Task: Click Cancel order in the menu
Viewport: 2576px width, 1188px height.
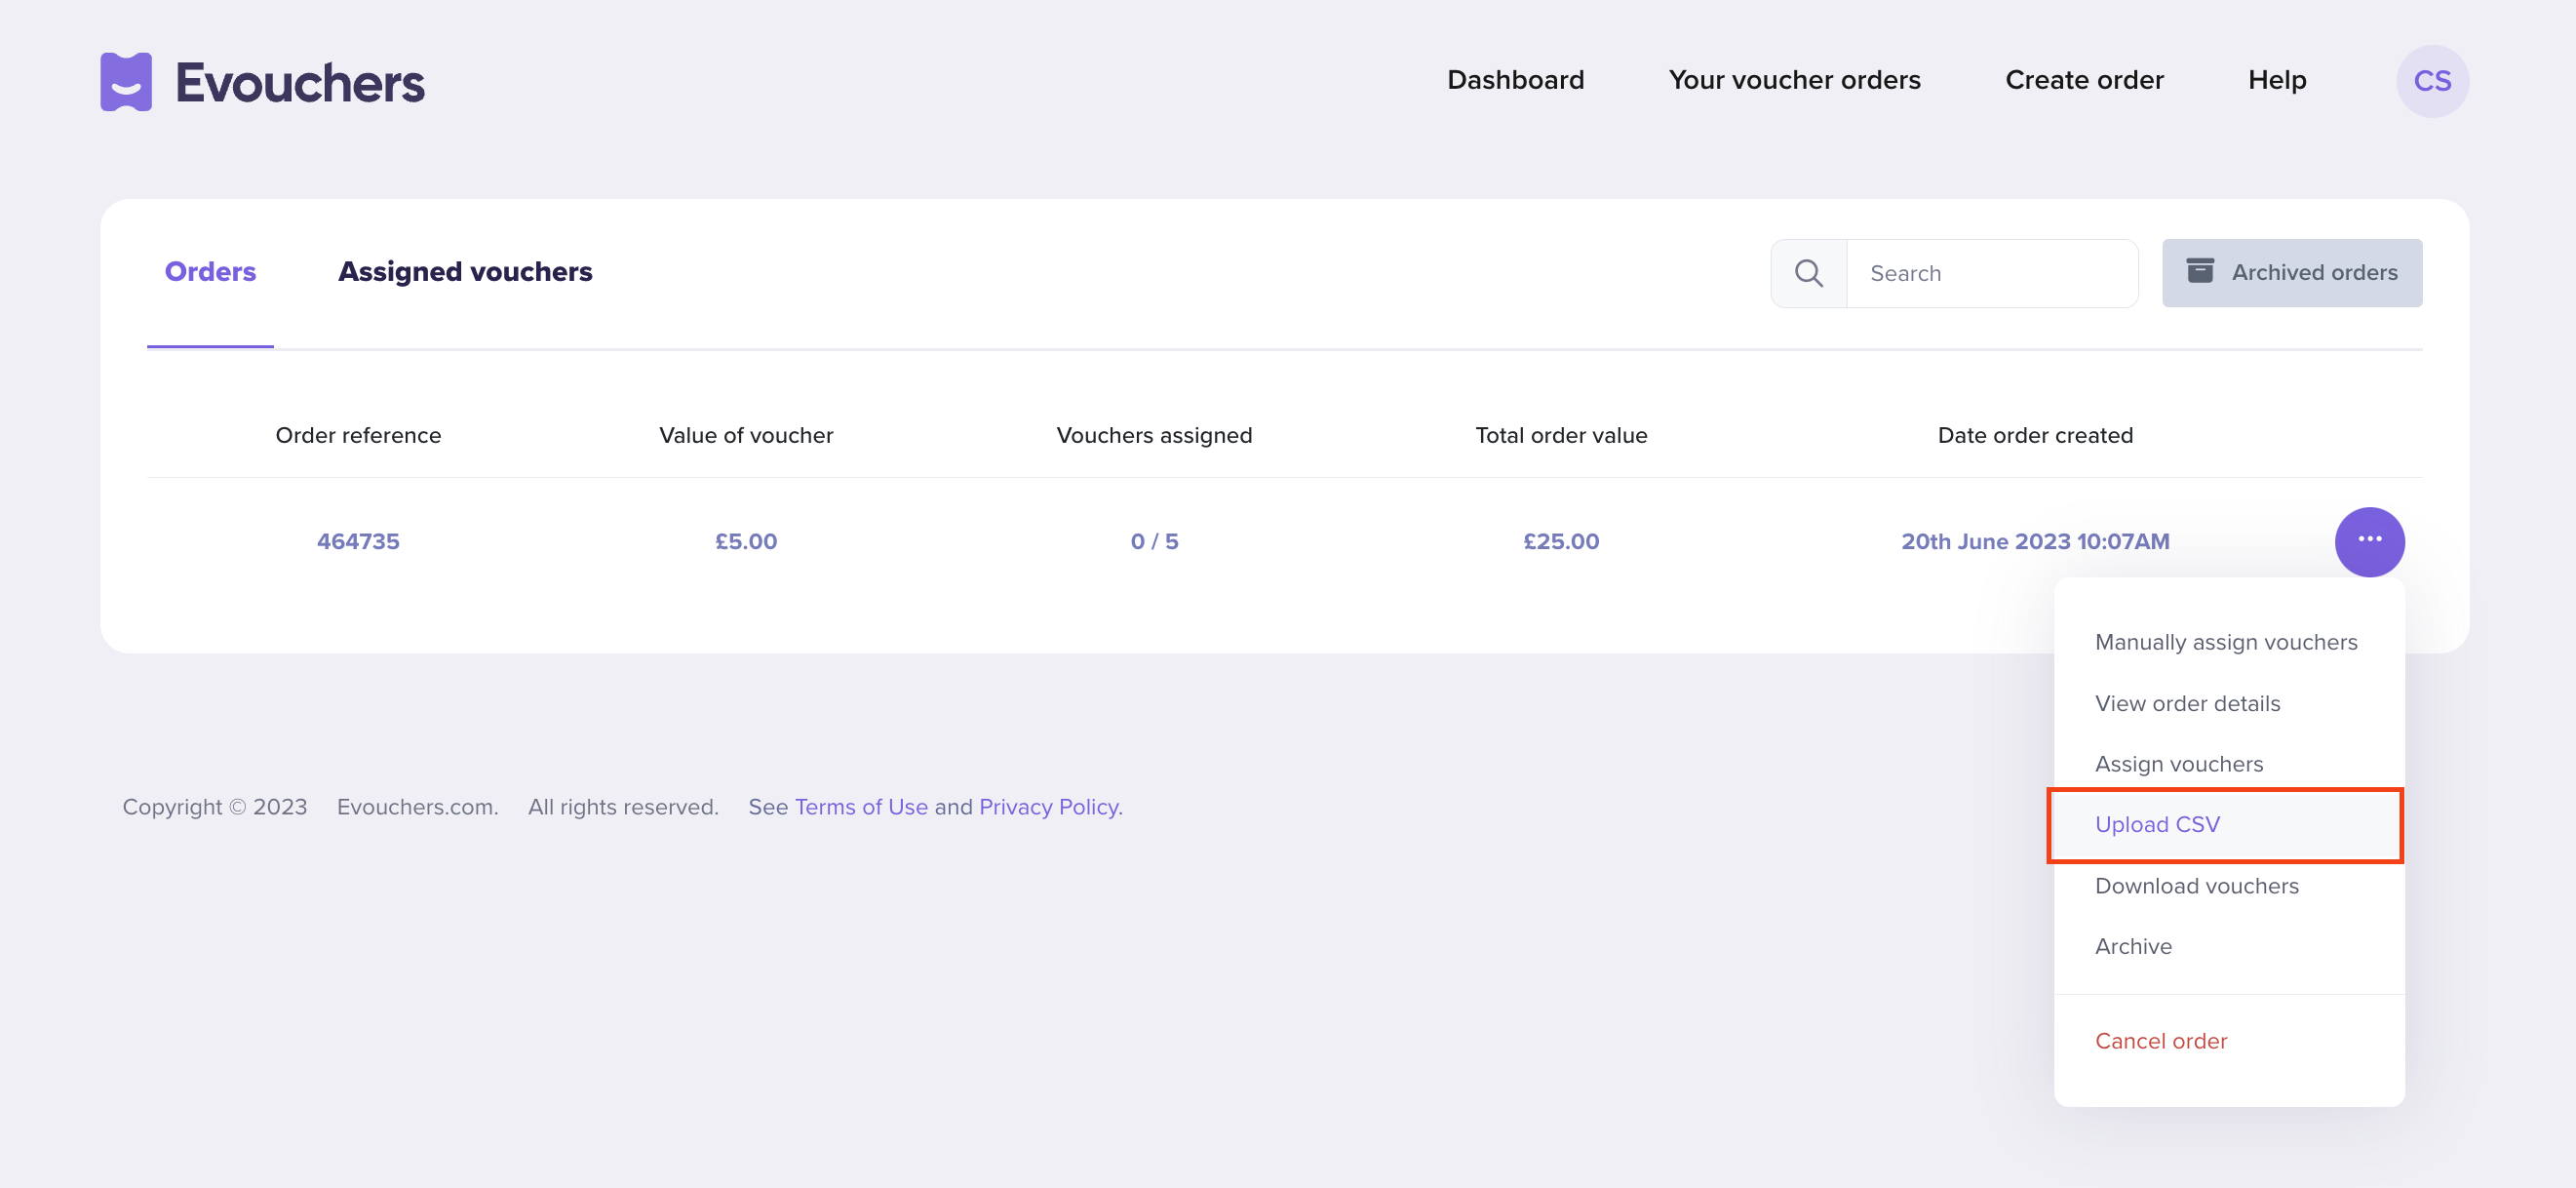Action: point(2162,1040)
